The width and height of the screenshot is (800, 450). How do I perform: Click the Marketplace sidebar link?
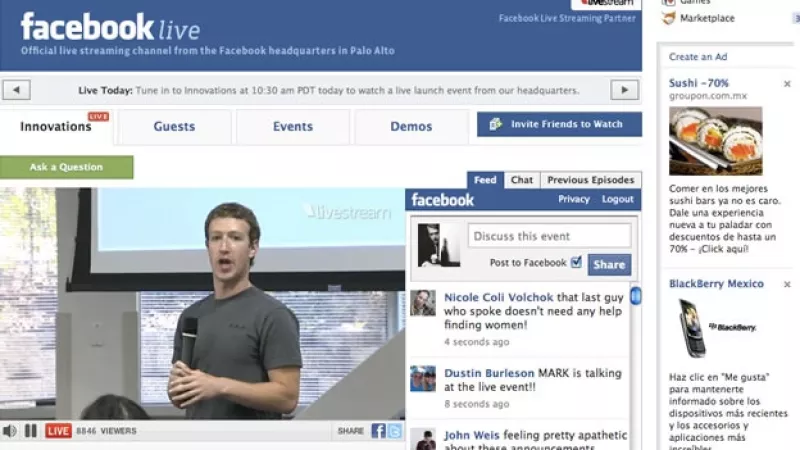pyautogui.click(x=707, y=18)
